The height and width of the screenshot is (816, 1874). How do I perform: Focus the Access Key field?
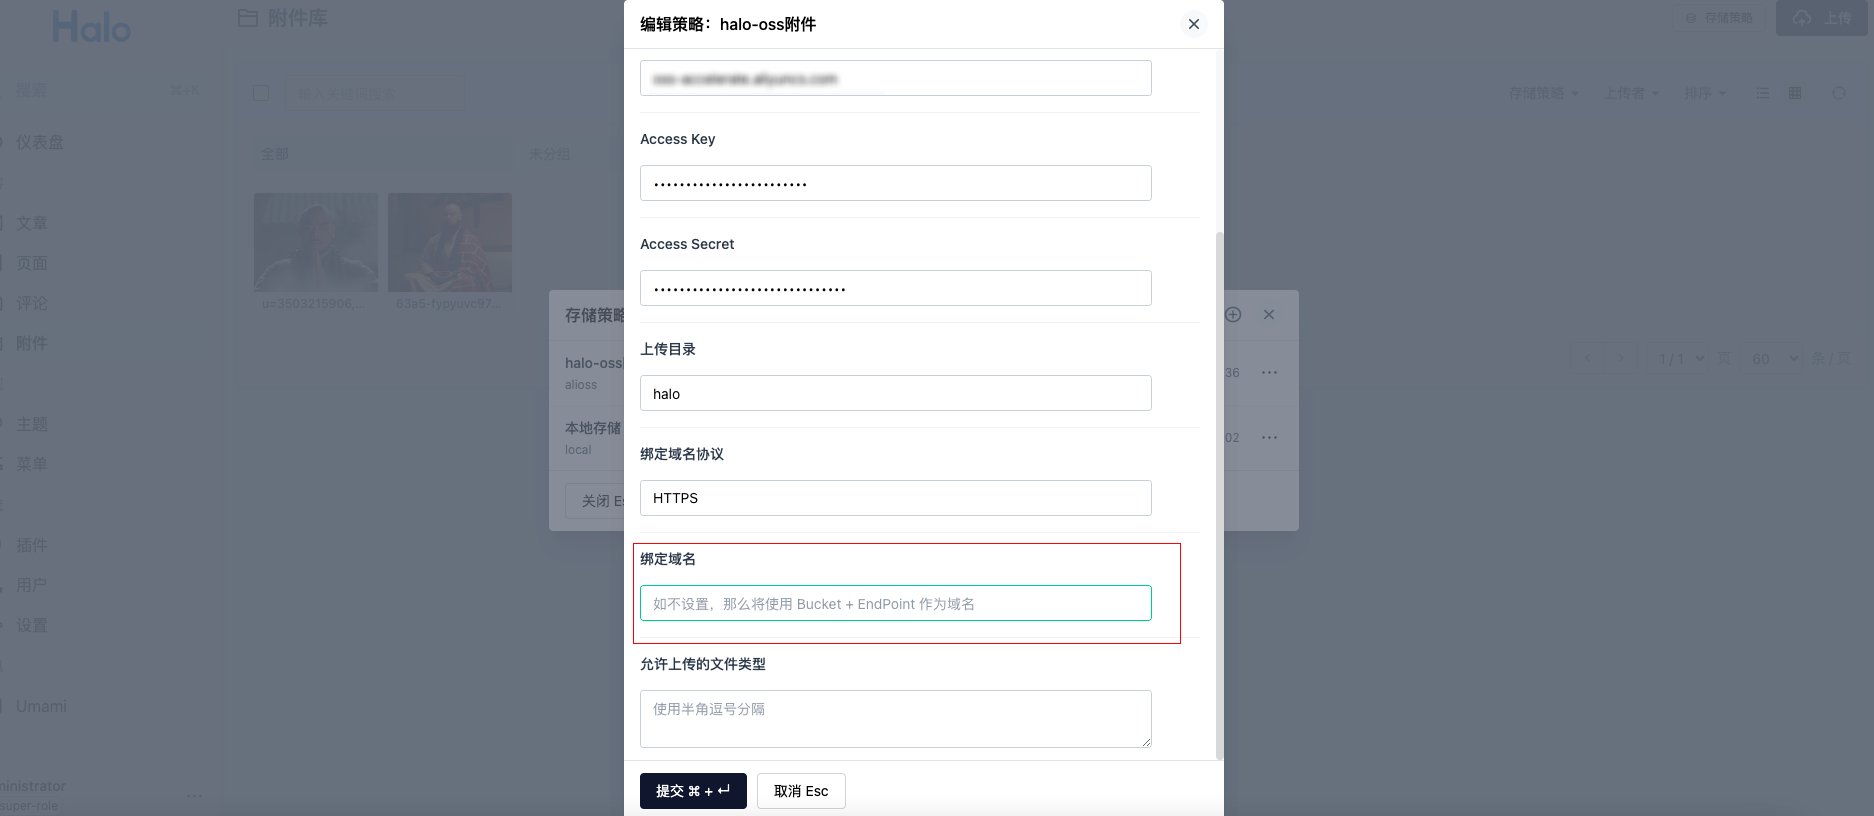[895, 183]
